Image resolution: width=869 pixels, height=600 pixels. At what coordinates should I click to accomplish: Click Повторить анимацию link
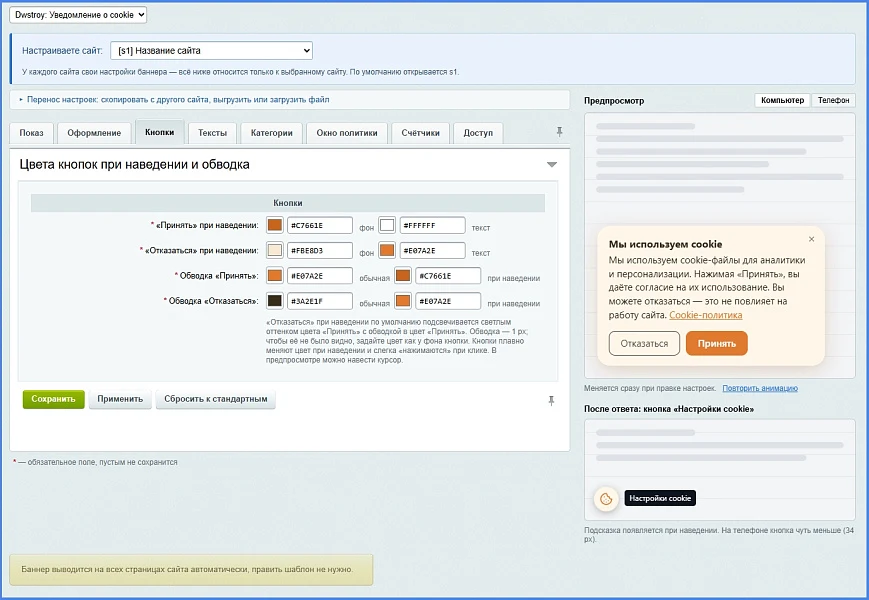[760, 388]
